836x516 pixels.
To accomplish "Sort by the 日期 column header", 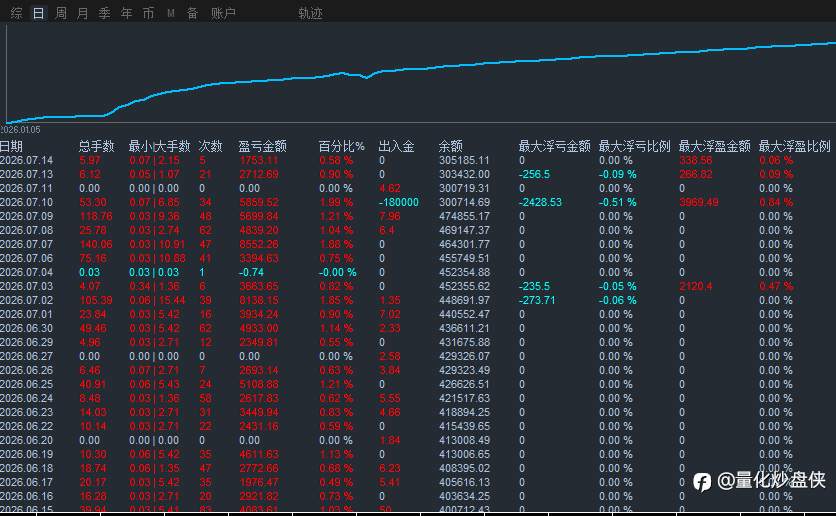I will tap(11, 146).
